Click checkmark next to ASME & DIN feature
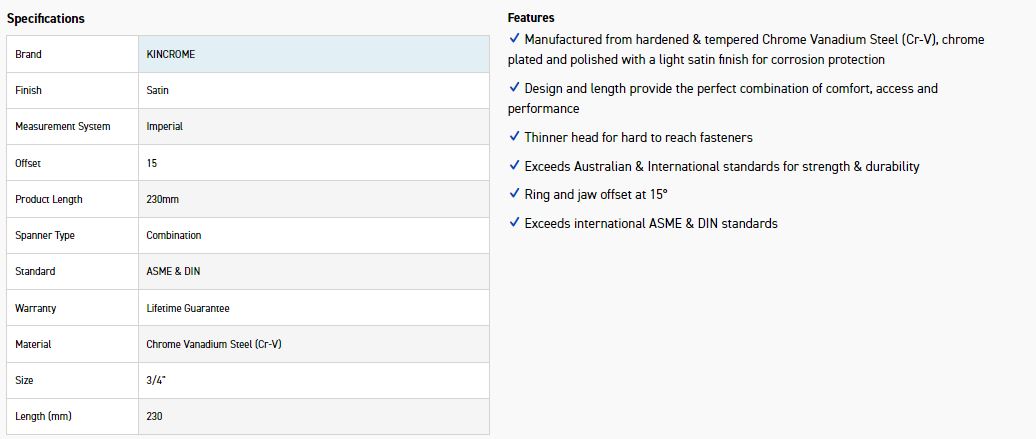Image resolution: width=1036 pixels, height=439 pixels. coord(514,223)
